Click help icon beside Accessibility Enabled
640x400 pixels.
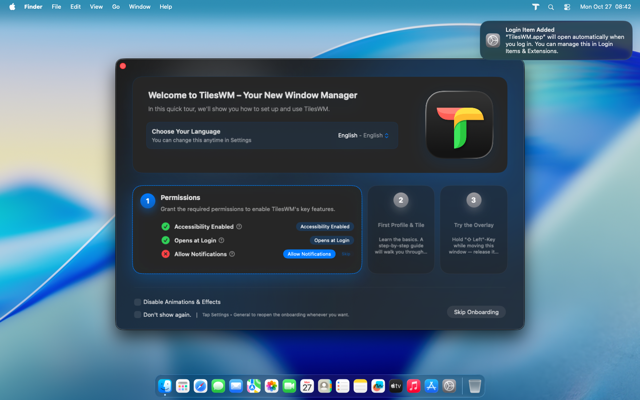pyautogui.click(x=239, y=227)
